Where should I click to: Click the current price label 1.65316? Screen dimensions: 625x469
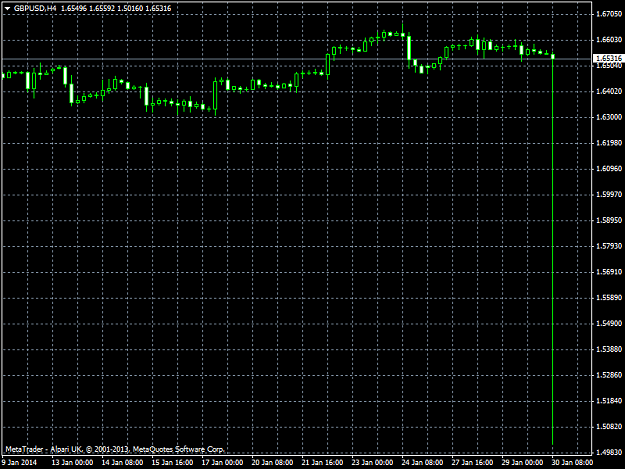tap(608, 58)
